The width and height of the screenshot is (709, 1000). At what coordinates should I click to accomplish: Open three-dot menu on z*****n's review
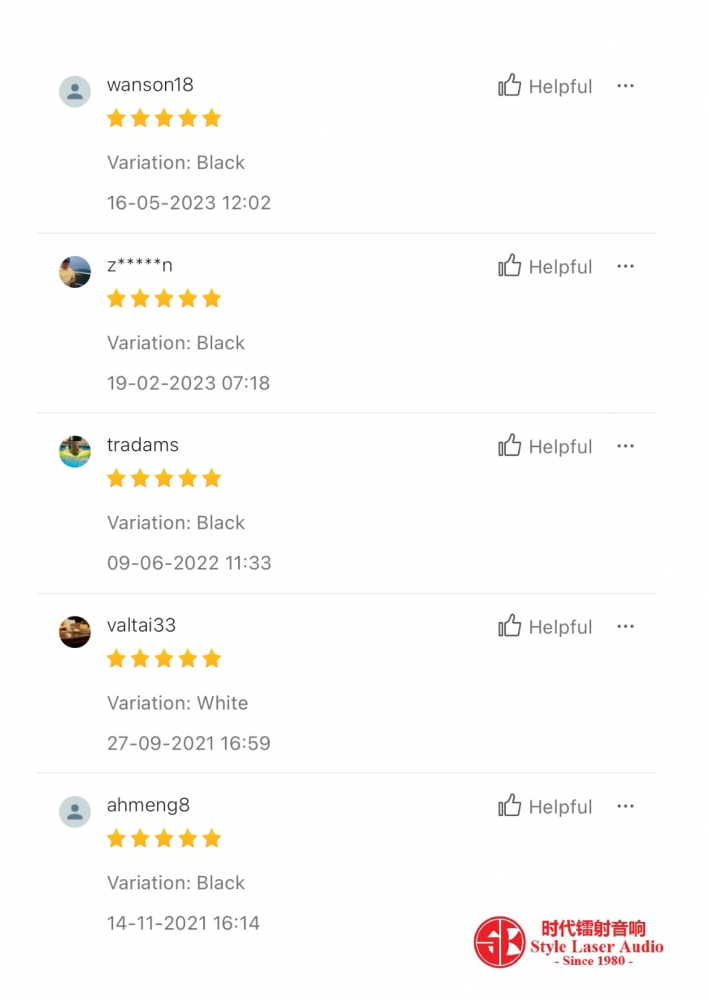pyautogui.click(x=625, y=266)
